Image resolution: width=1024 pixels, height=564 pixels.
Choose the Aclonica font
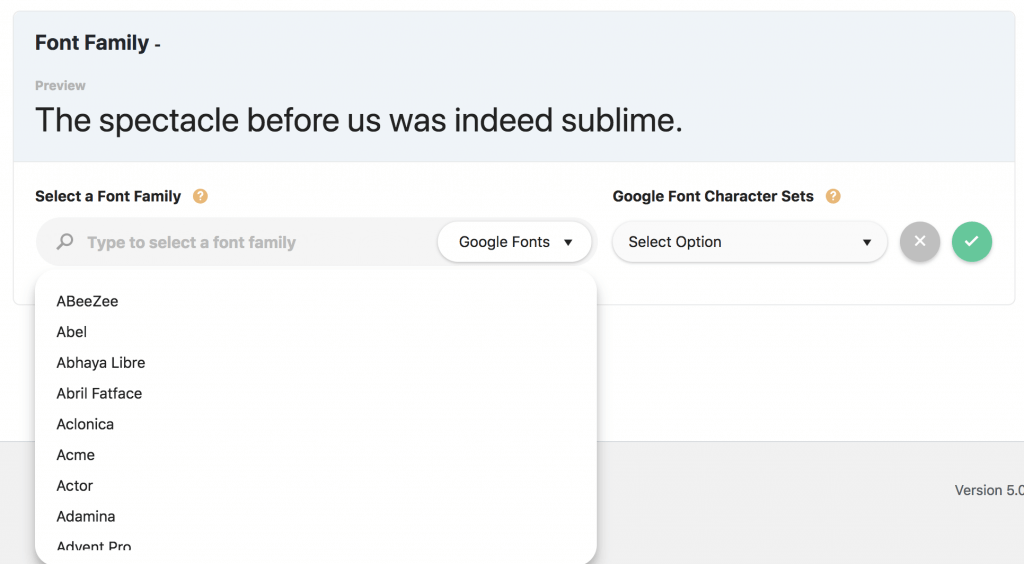click(x=85, y=424)
